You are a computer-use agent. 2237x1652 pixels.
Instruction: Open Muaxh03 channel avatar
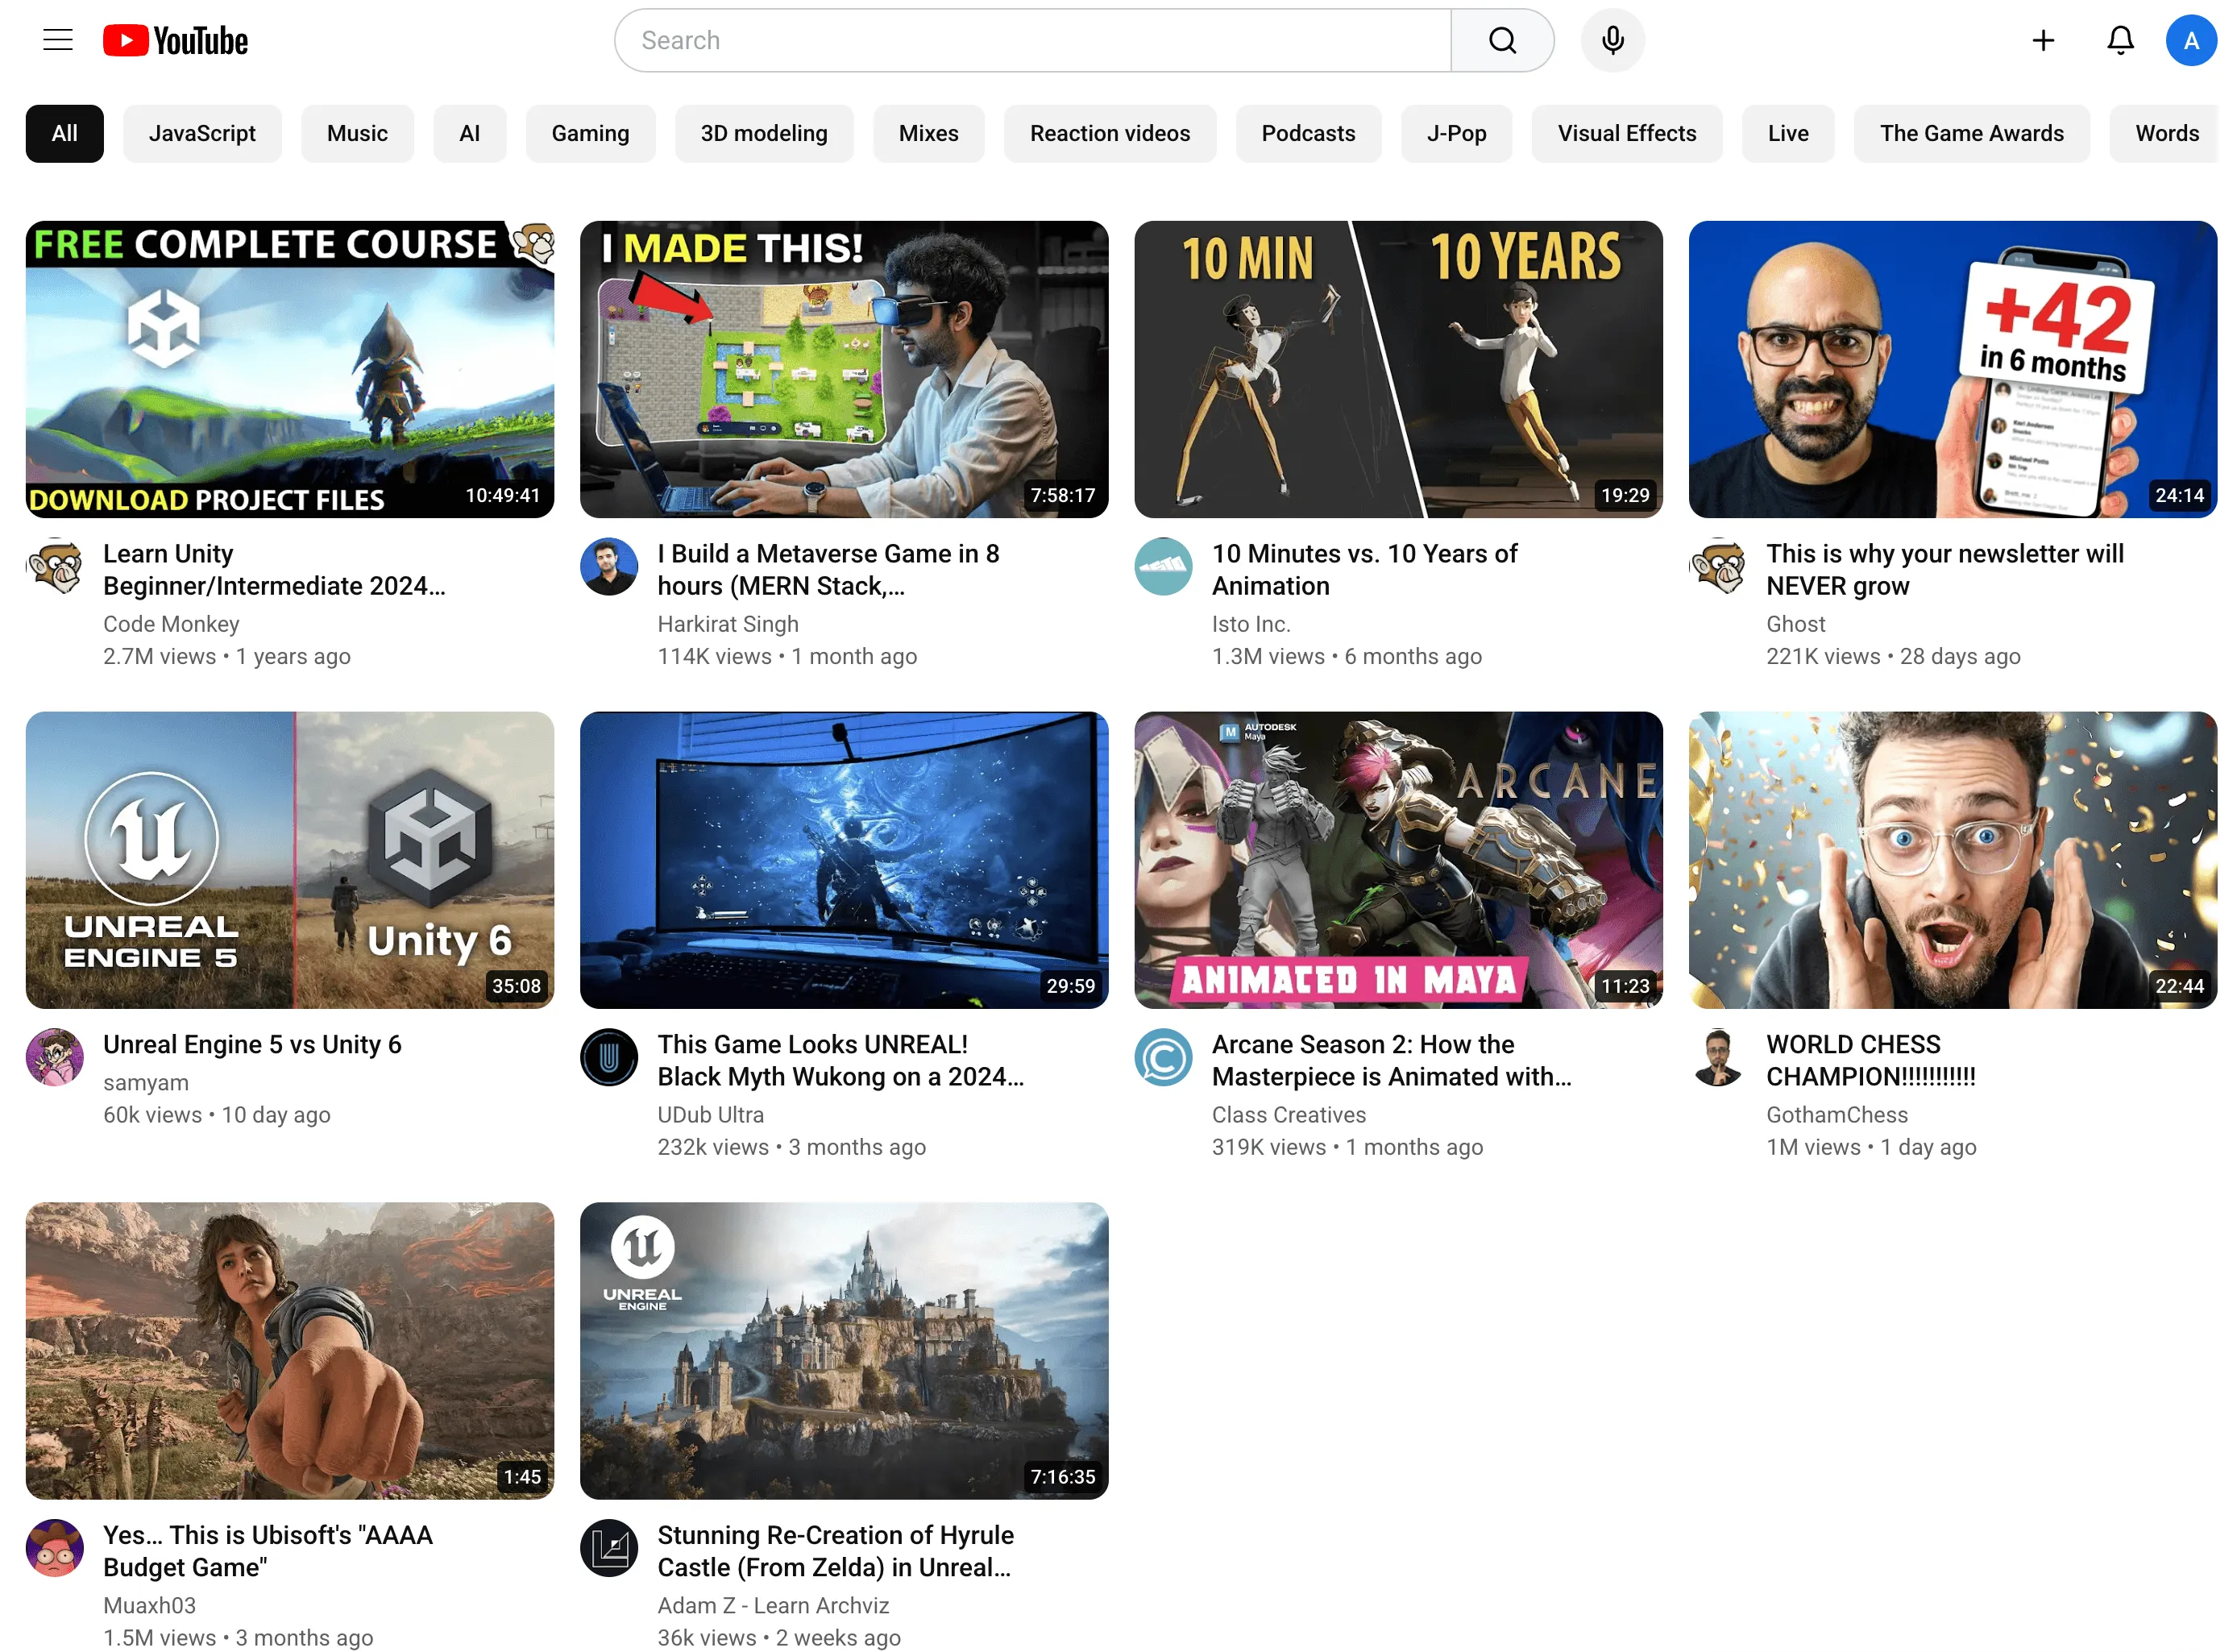pyautogui.click(x=55, y=1547)
